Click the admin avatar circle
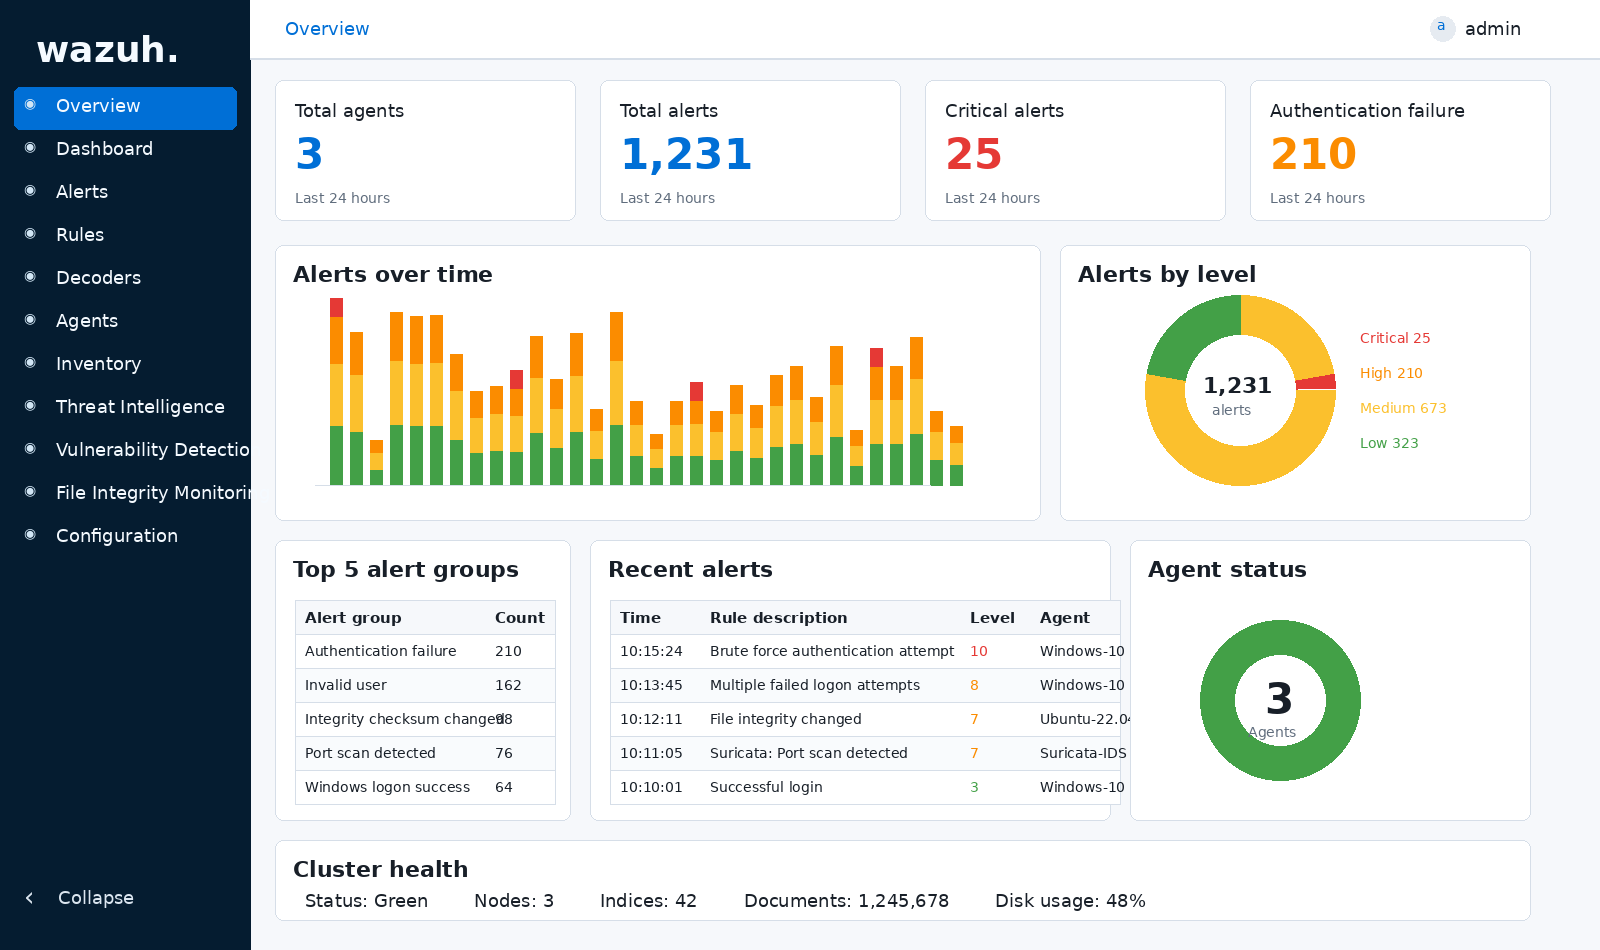This screenshot has height=950, width=1600. pyautogui.click(x=1442, y=28)
